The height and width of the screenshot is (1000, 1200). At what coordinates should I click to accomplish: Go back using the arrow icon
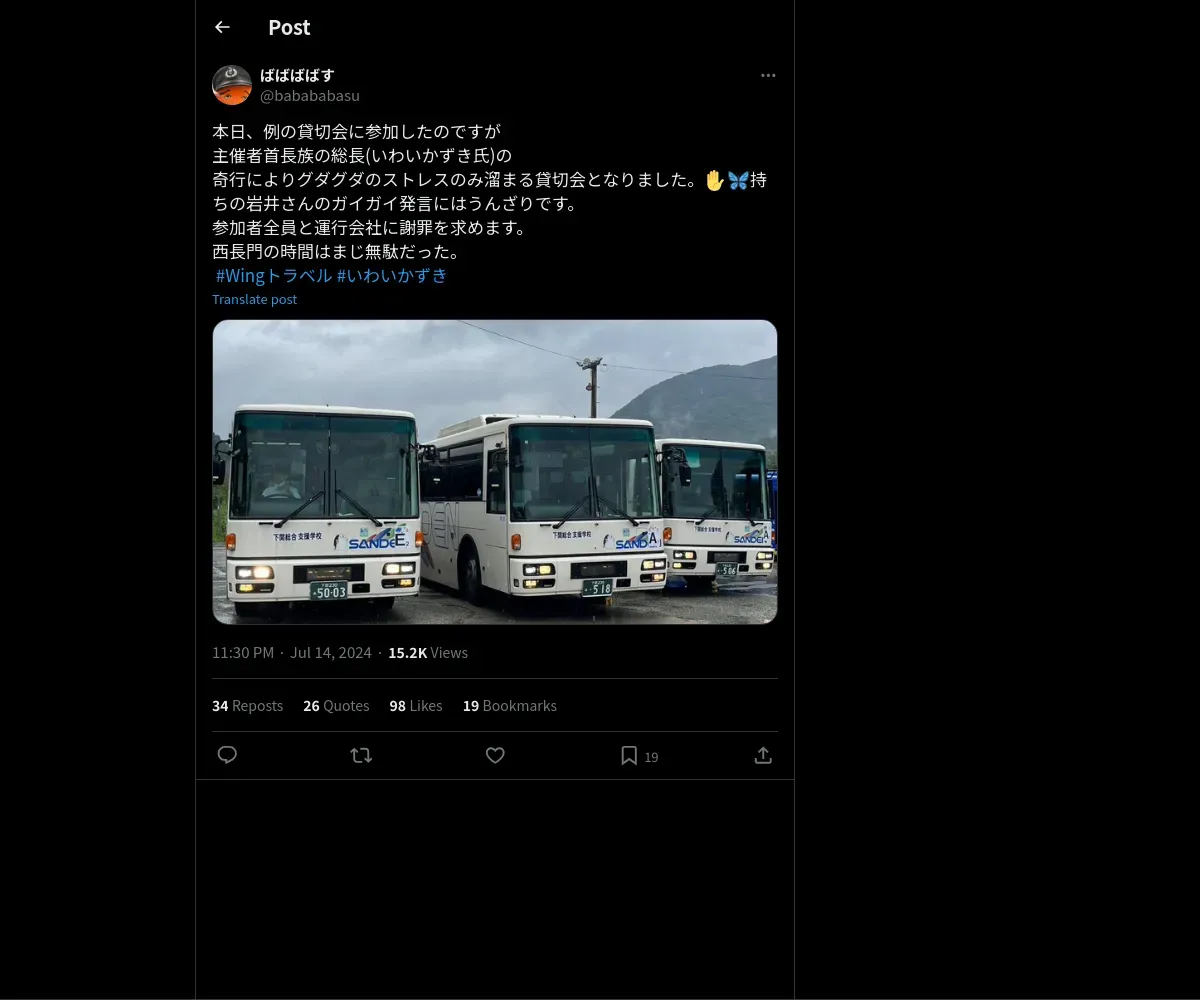point(222,27)
